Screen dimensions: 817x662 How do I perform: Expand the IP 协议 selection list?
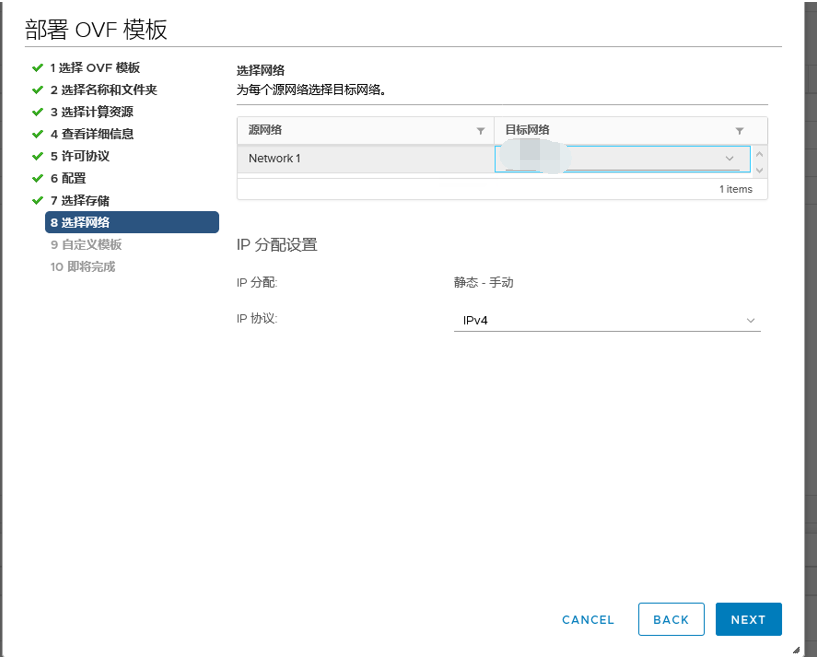750,320
